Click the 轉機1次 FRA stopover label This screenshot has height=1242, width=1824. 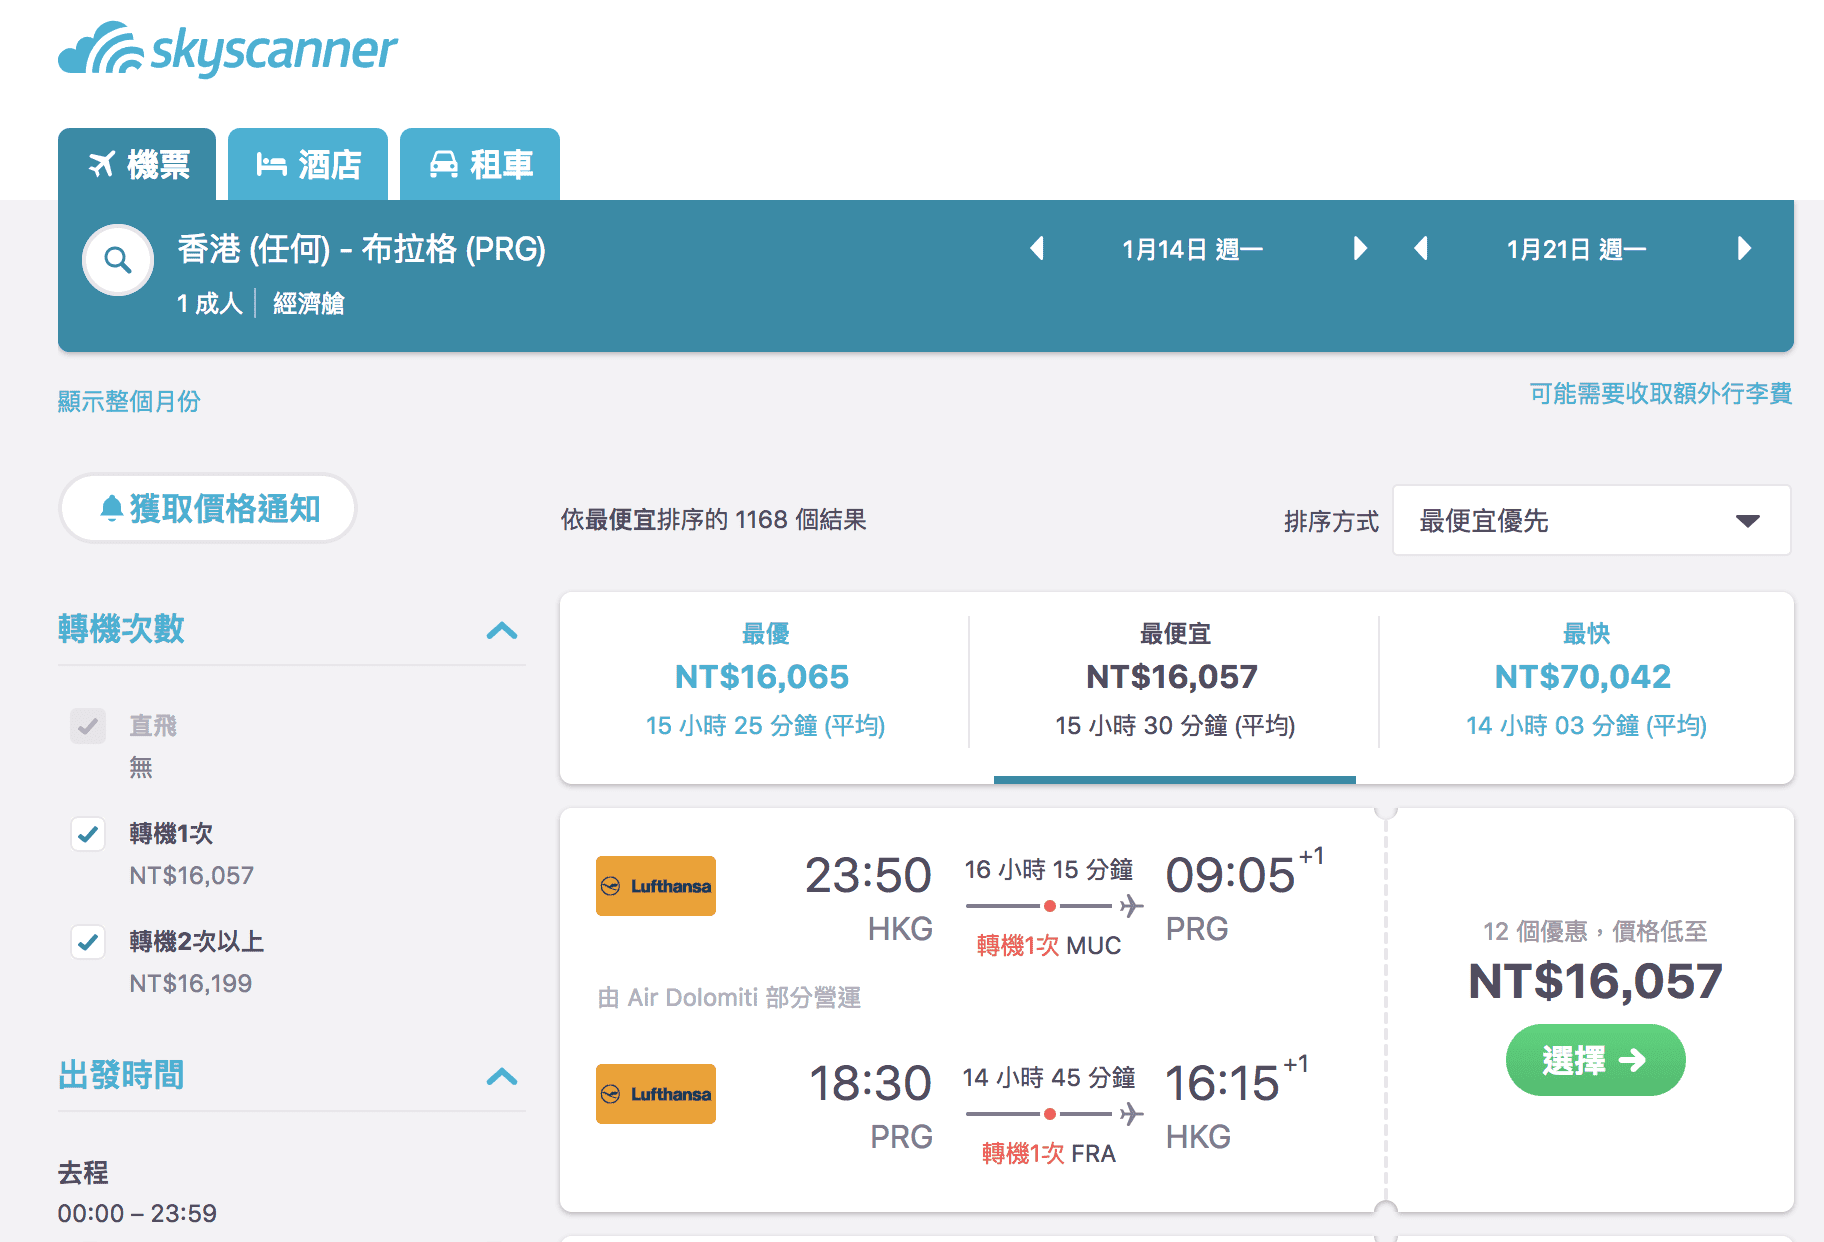pos(1048,1153)
